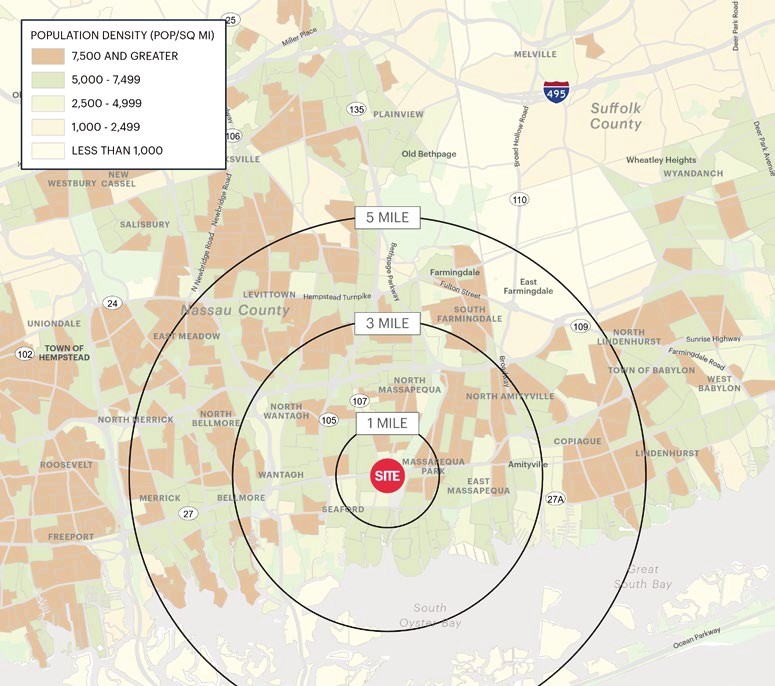Image resolution: width=775 pixels, height=686 pixels.
Task: Click the MASSAPEQUA PARK label
Action: click(433, 466)
